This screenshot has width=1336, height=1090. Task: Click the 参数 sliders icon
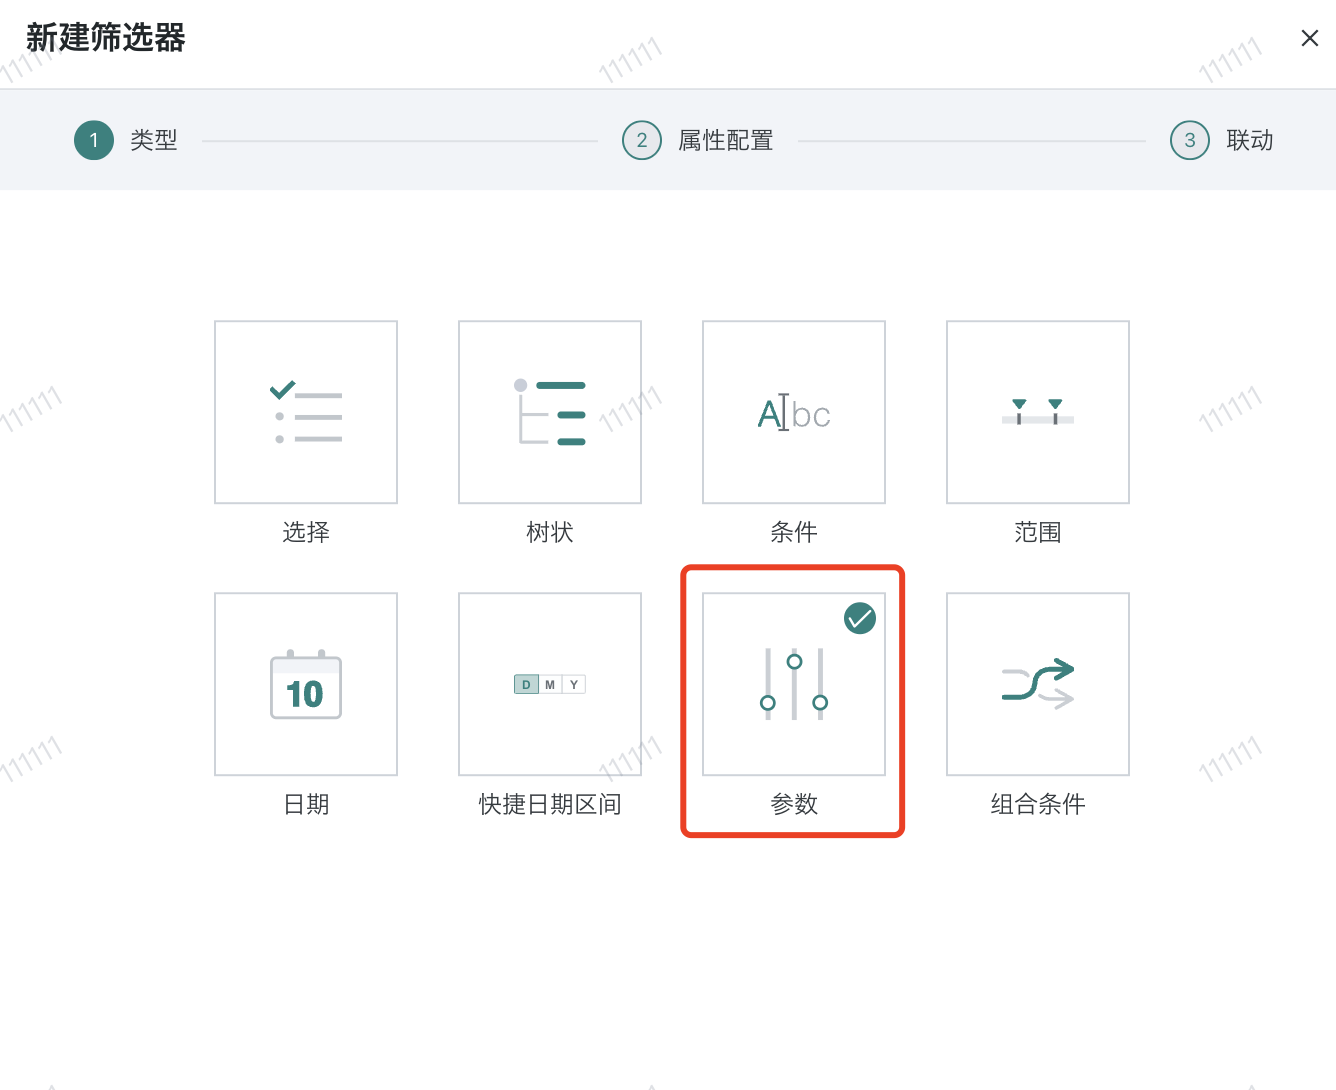[x=794, y=684]
